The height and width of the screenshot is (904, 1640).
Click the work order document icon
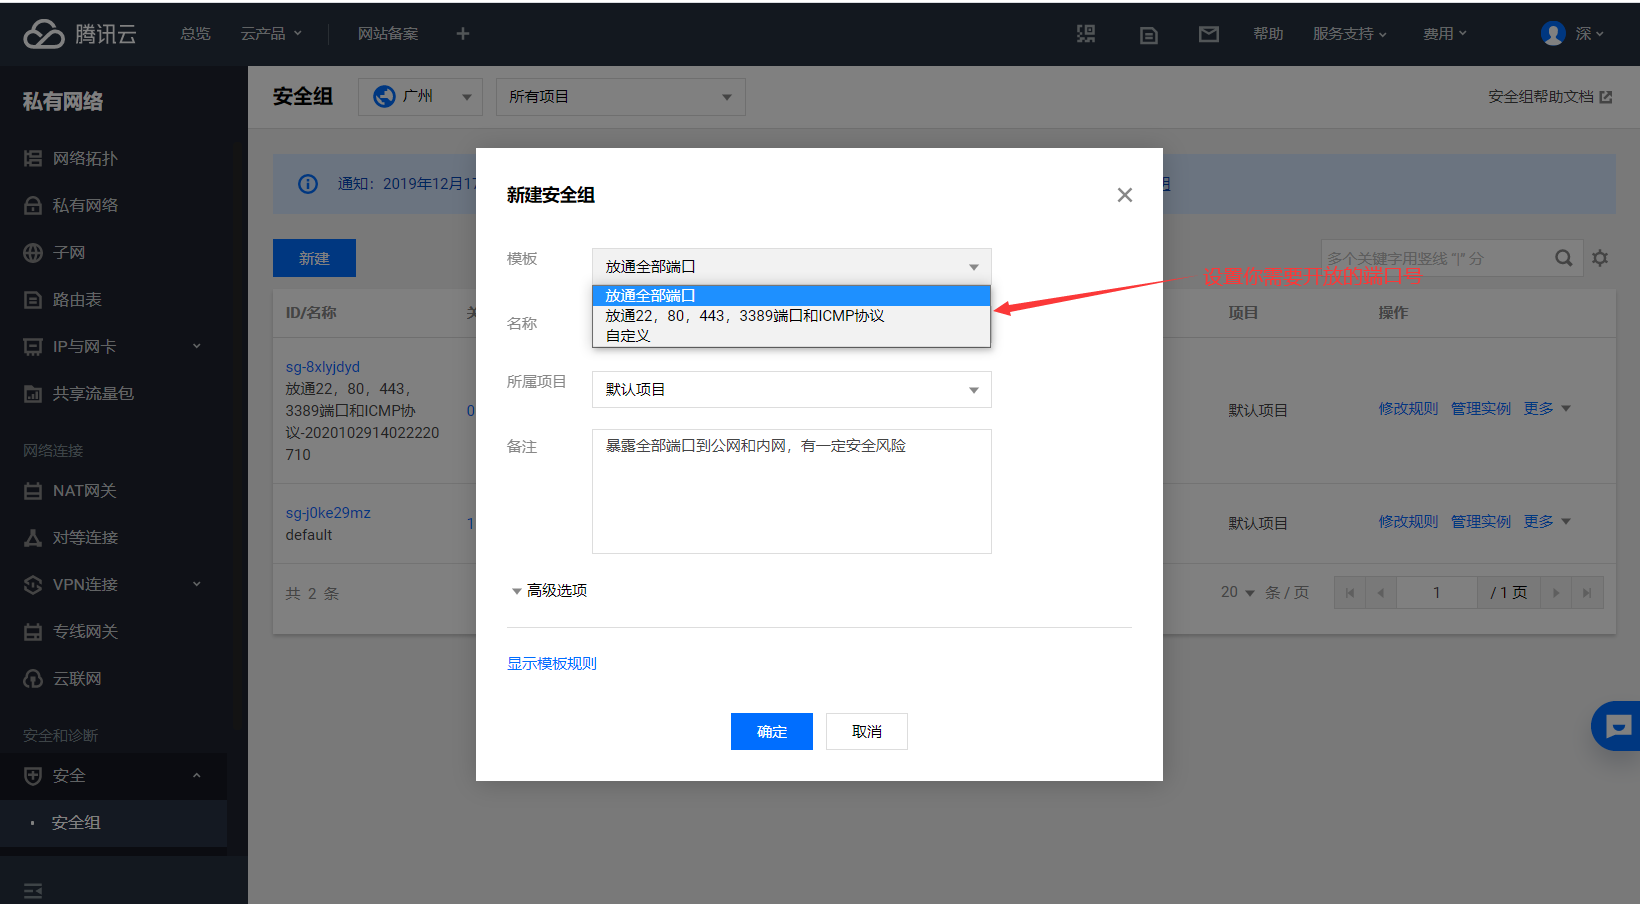pos(1148,35)
